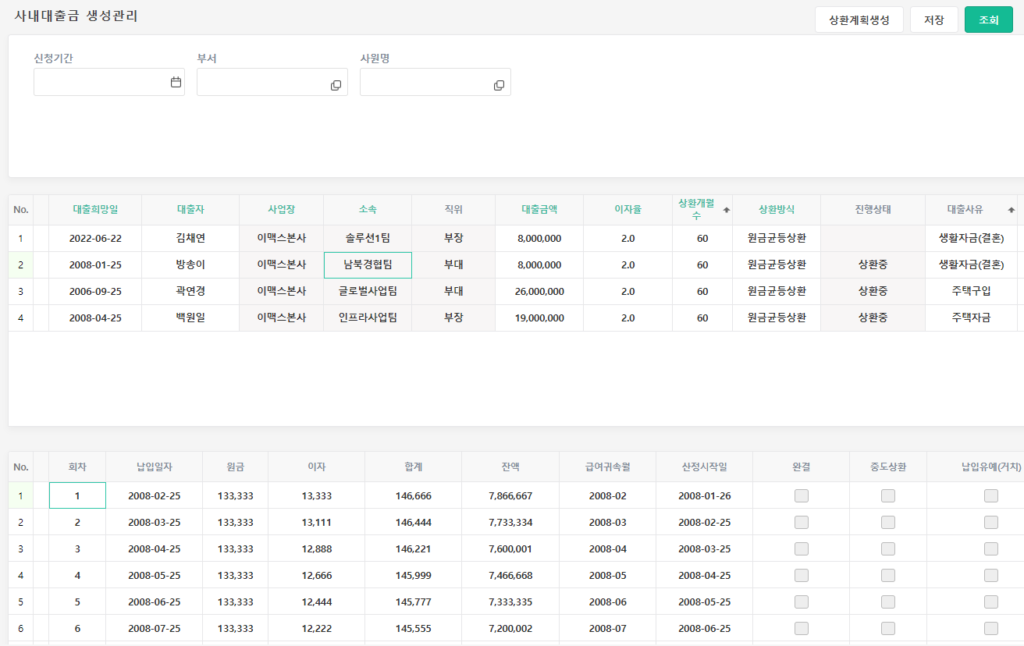
Task: Click the 대출금액 column header
Action: 539,210
